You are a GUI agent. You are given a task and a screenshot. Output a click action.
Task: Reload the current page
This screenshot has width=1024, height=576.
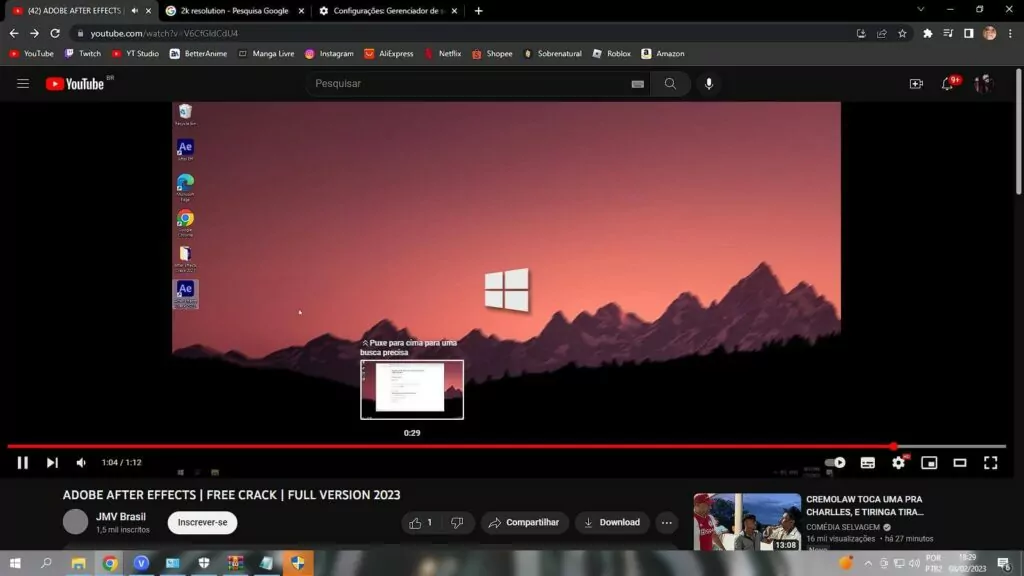click(55, 33)
